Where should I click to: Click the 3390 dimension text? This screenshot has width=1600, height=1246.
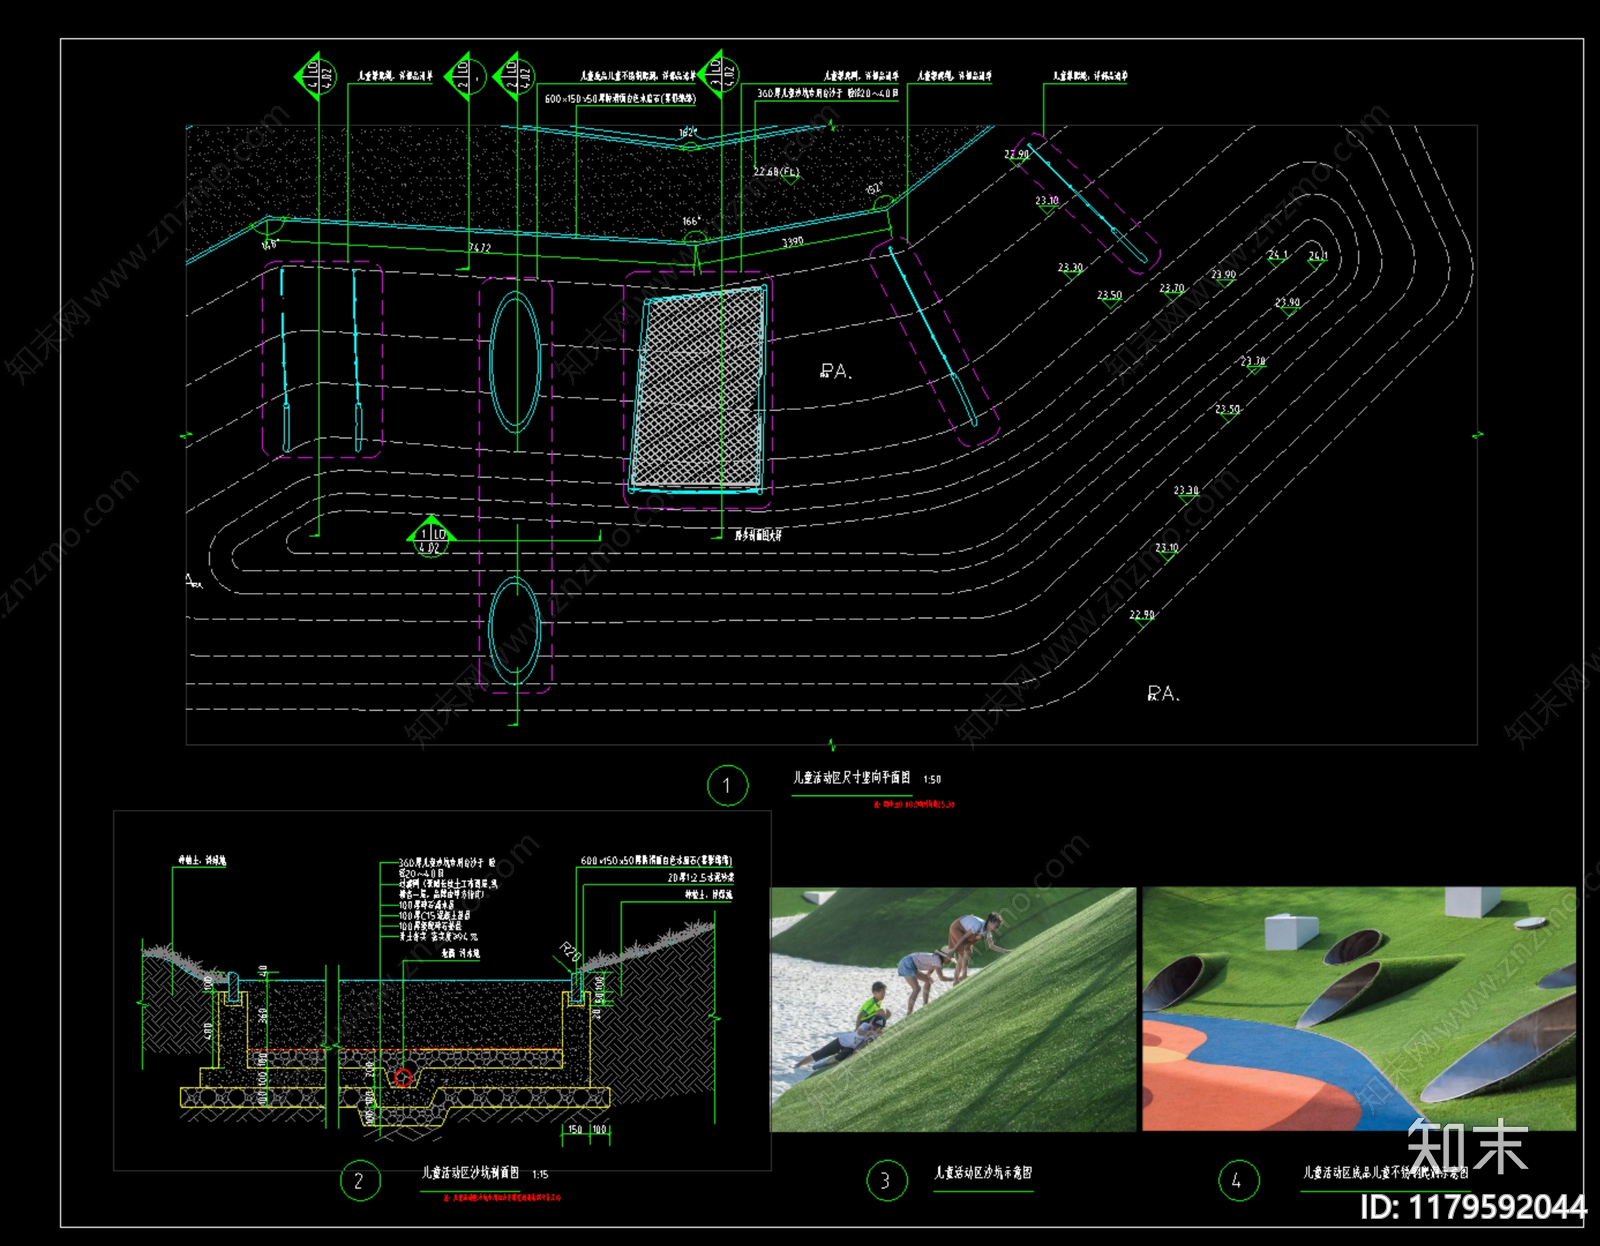(x=793, y=241)
